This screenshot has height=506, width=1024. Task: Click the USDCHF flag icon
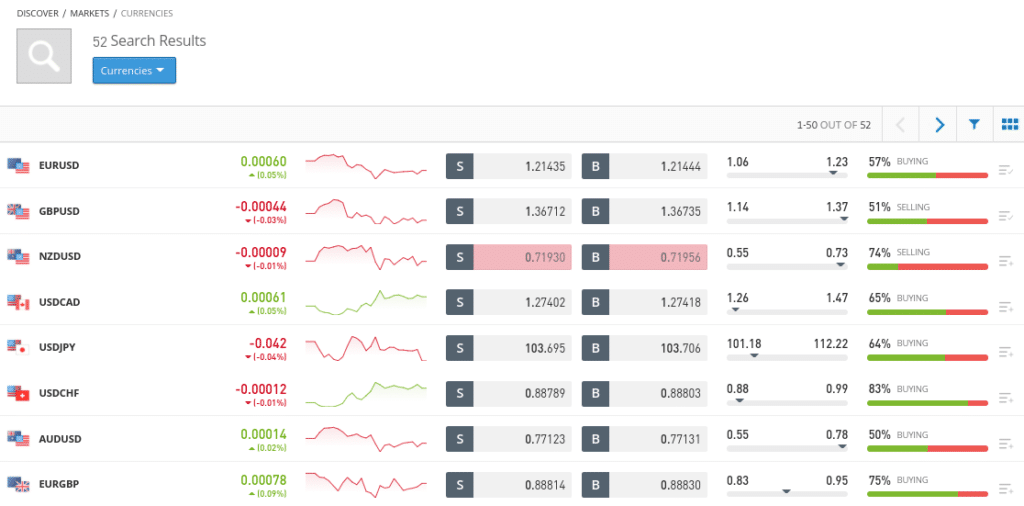[x=19, y=393]
